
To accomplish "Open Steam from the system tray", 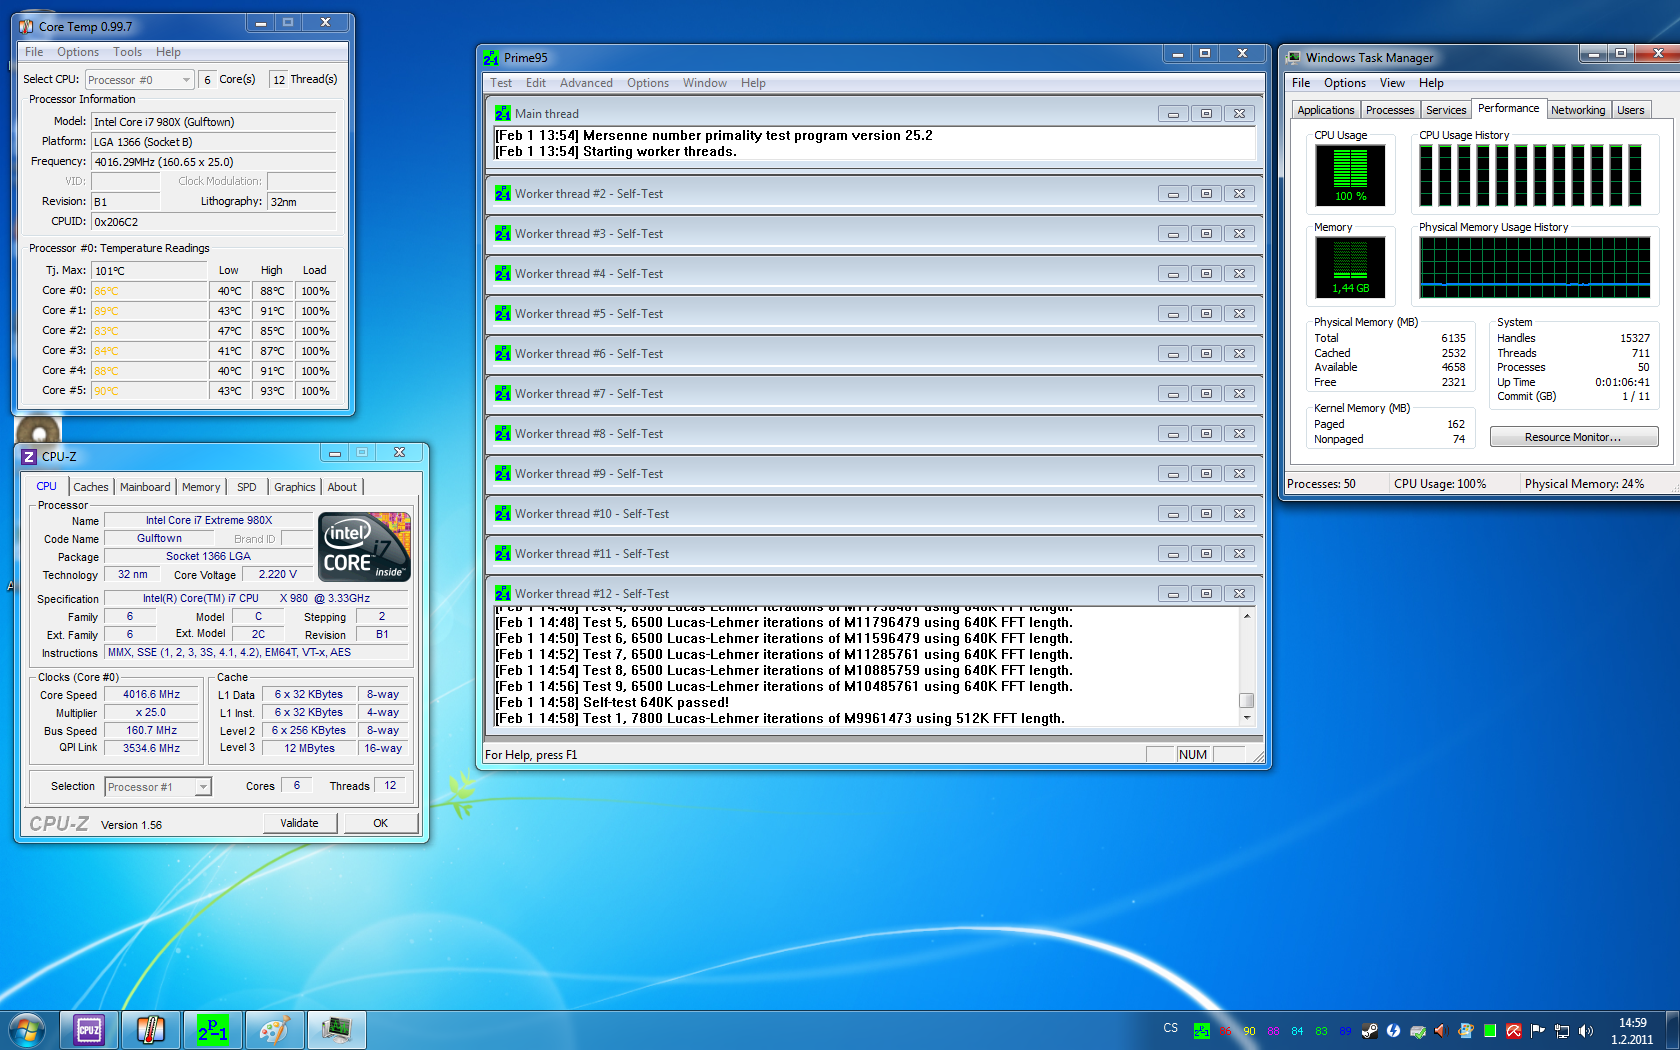I will [x=1370, y=1031].
